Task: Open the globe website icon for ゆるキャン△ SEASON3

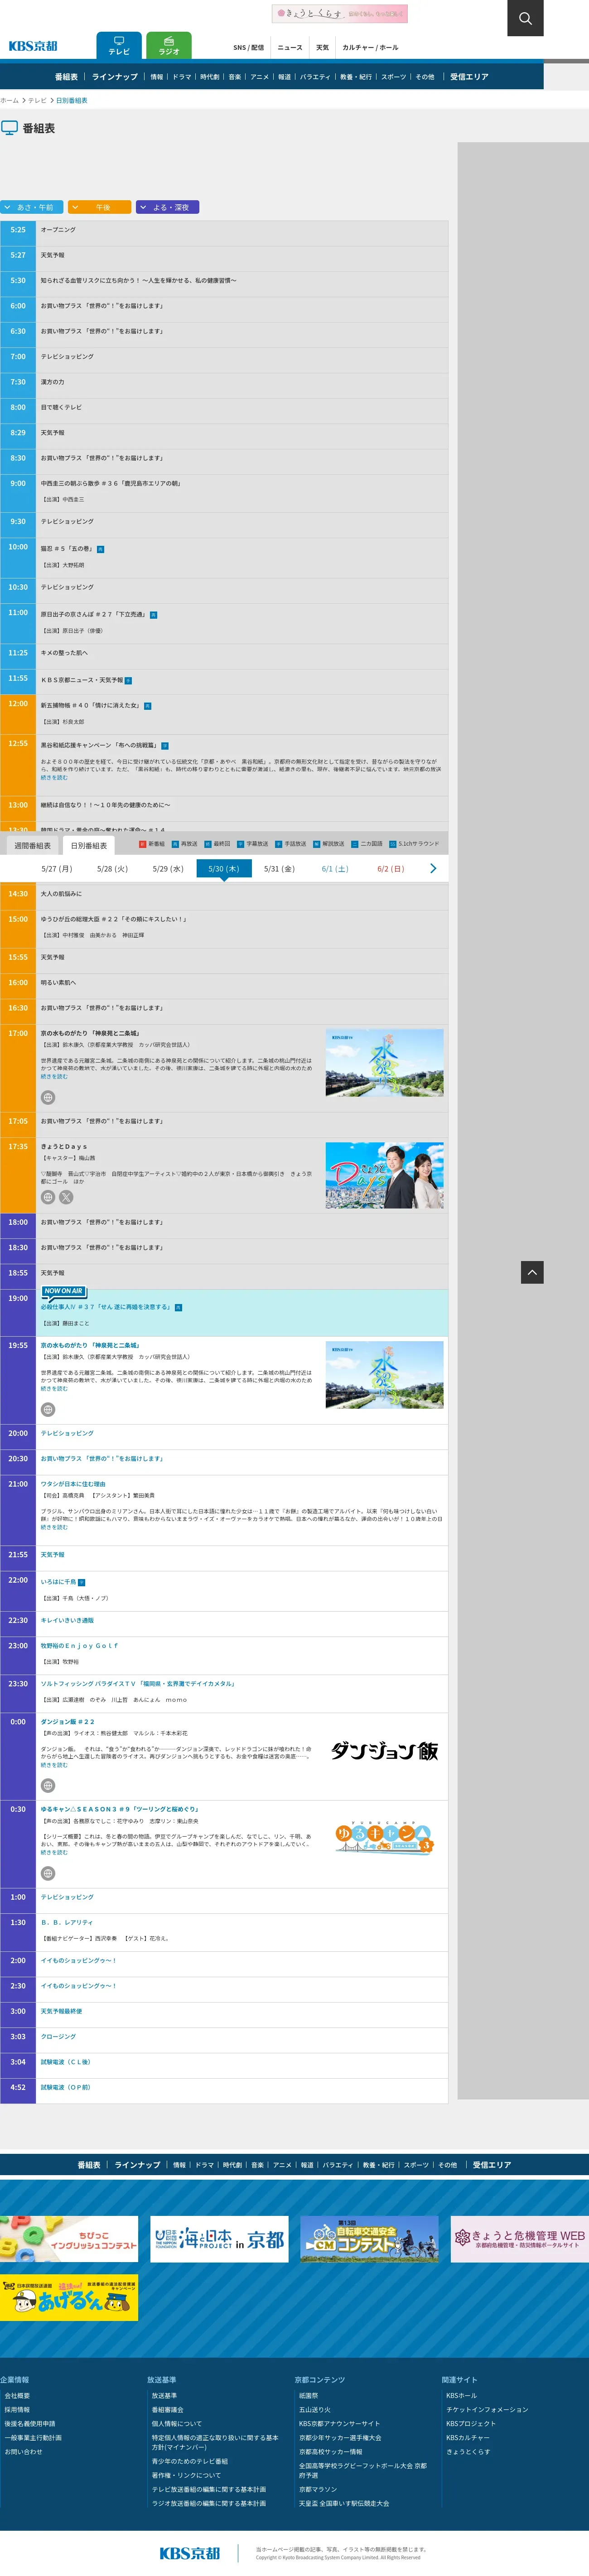Action: [x=48, y=1873]
